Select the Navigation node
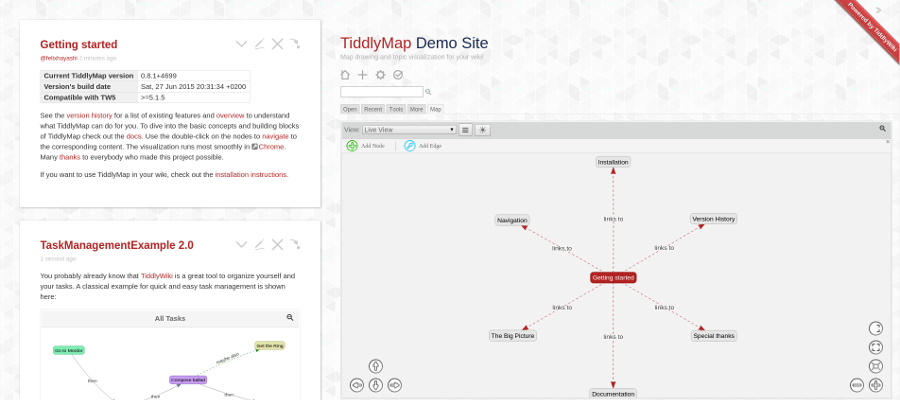The height and width of the screenshot is (400, 900). [512, 220]
